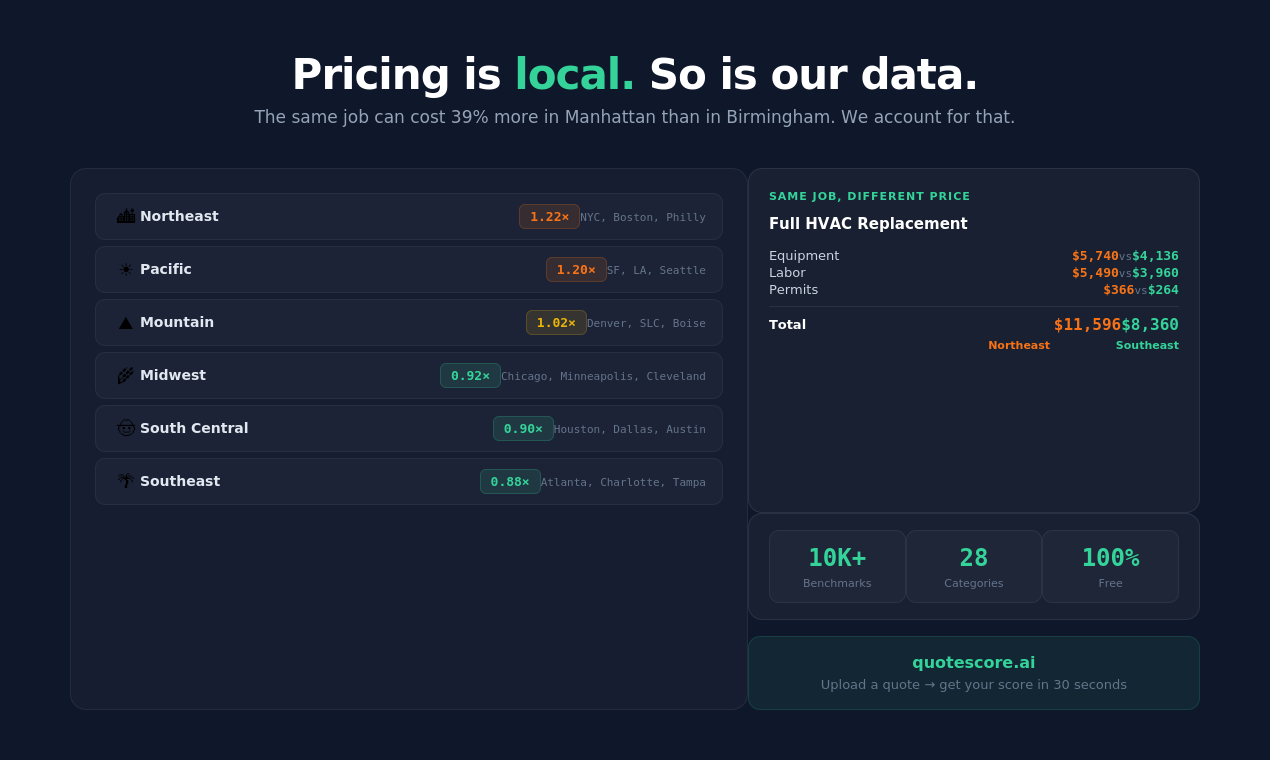Click the green Southeast label under totals
Viewport: 1270px width, 760px height.
click(x=1147, y=346)
